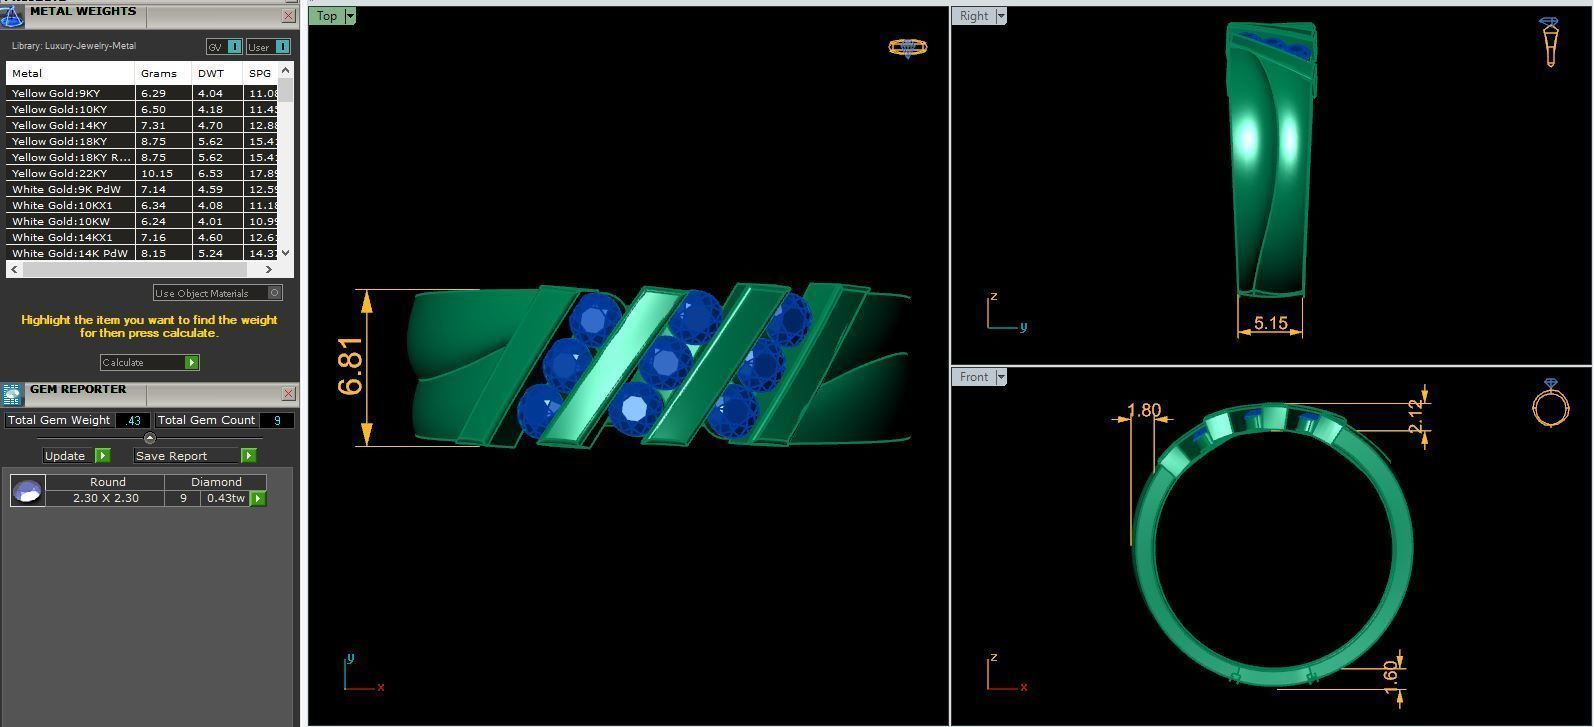Viewport: 1594px width, 727px height.
Task: Click the Grams column header
Action: tap(163, 73)
